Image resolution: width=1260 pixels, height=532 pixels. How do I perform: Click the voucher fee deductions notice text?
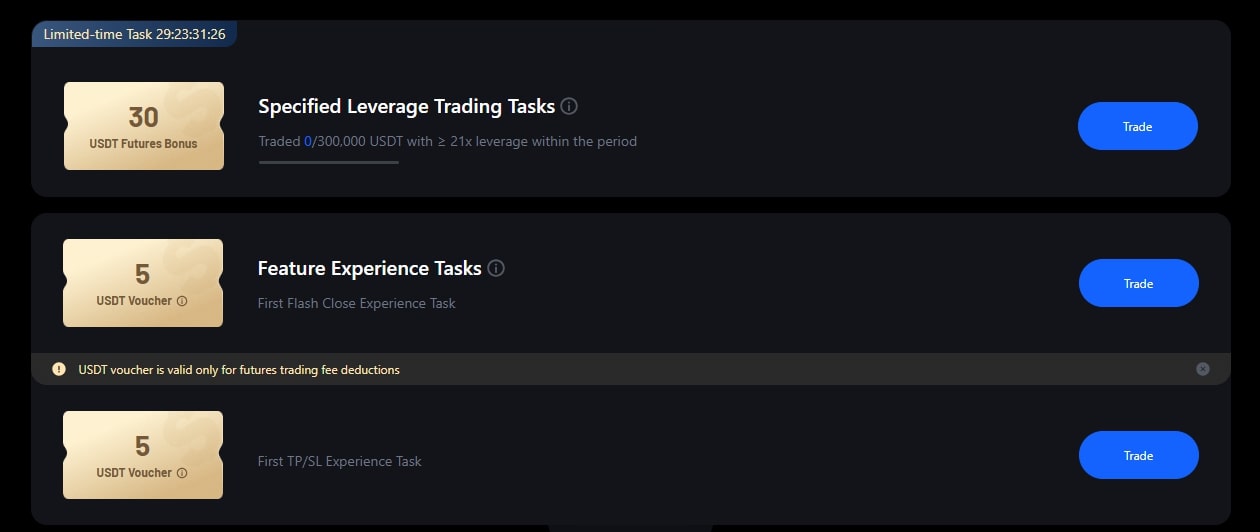tap(239, 370)
